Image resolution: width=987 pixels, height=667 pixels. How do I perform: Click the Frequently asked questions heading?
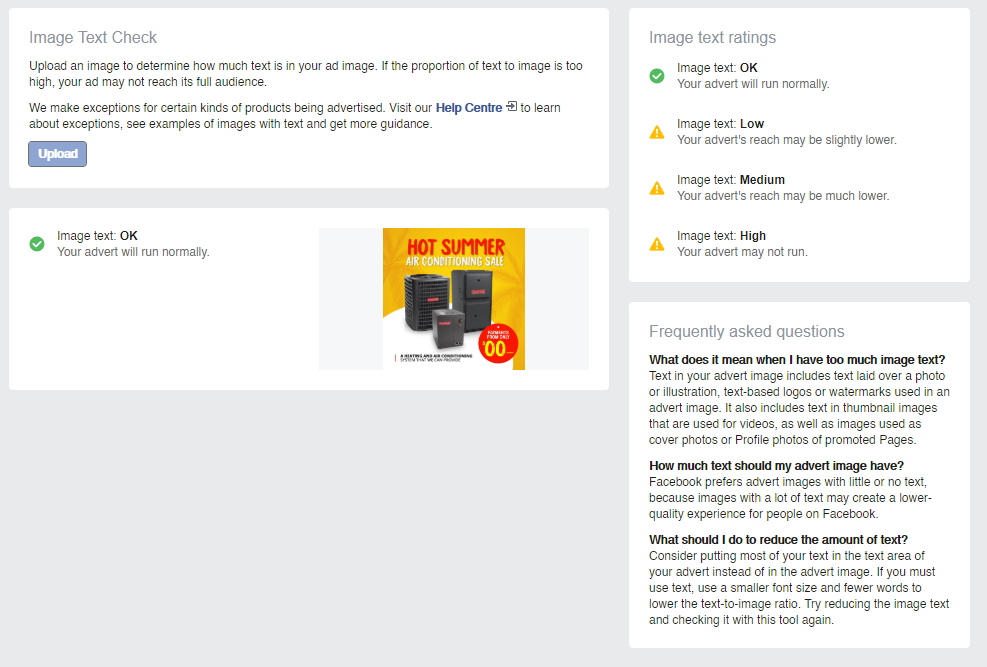pyautogui.click(x=747, y=332)
